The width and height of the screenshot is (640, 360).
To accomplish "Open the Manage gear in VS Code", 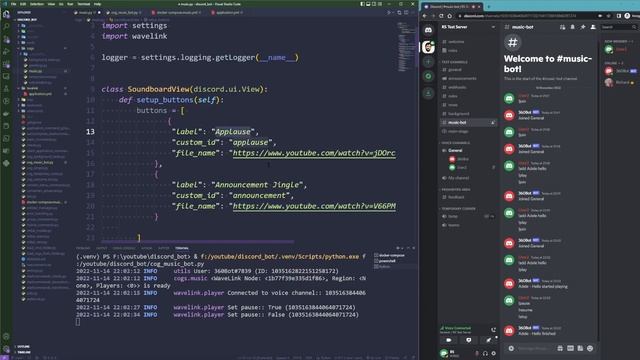I will click(x=6, y=349).
